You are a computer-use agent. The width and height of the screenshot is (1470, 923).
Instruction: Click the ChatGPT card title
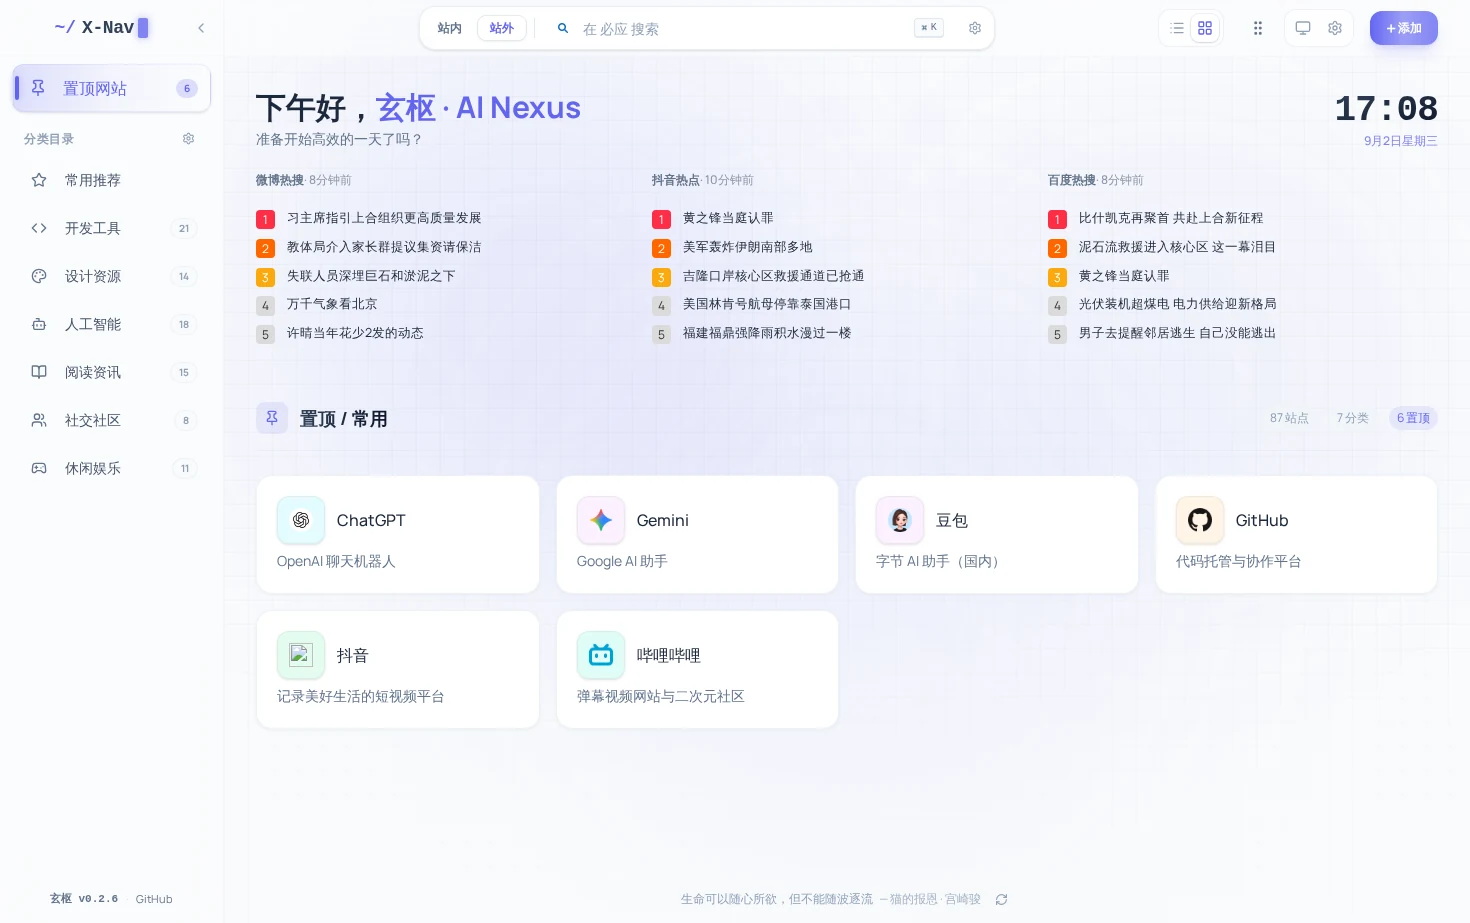[x=371, y=520]
